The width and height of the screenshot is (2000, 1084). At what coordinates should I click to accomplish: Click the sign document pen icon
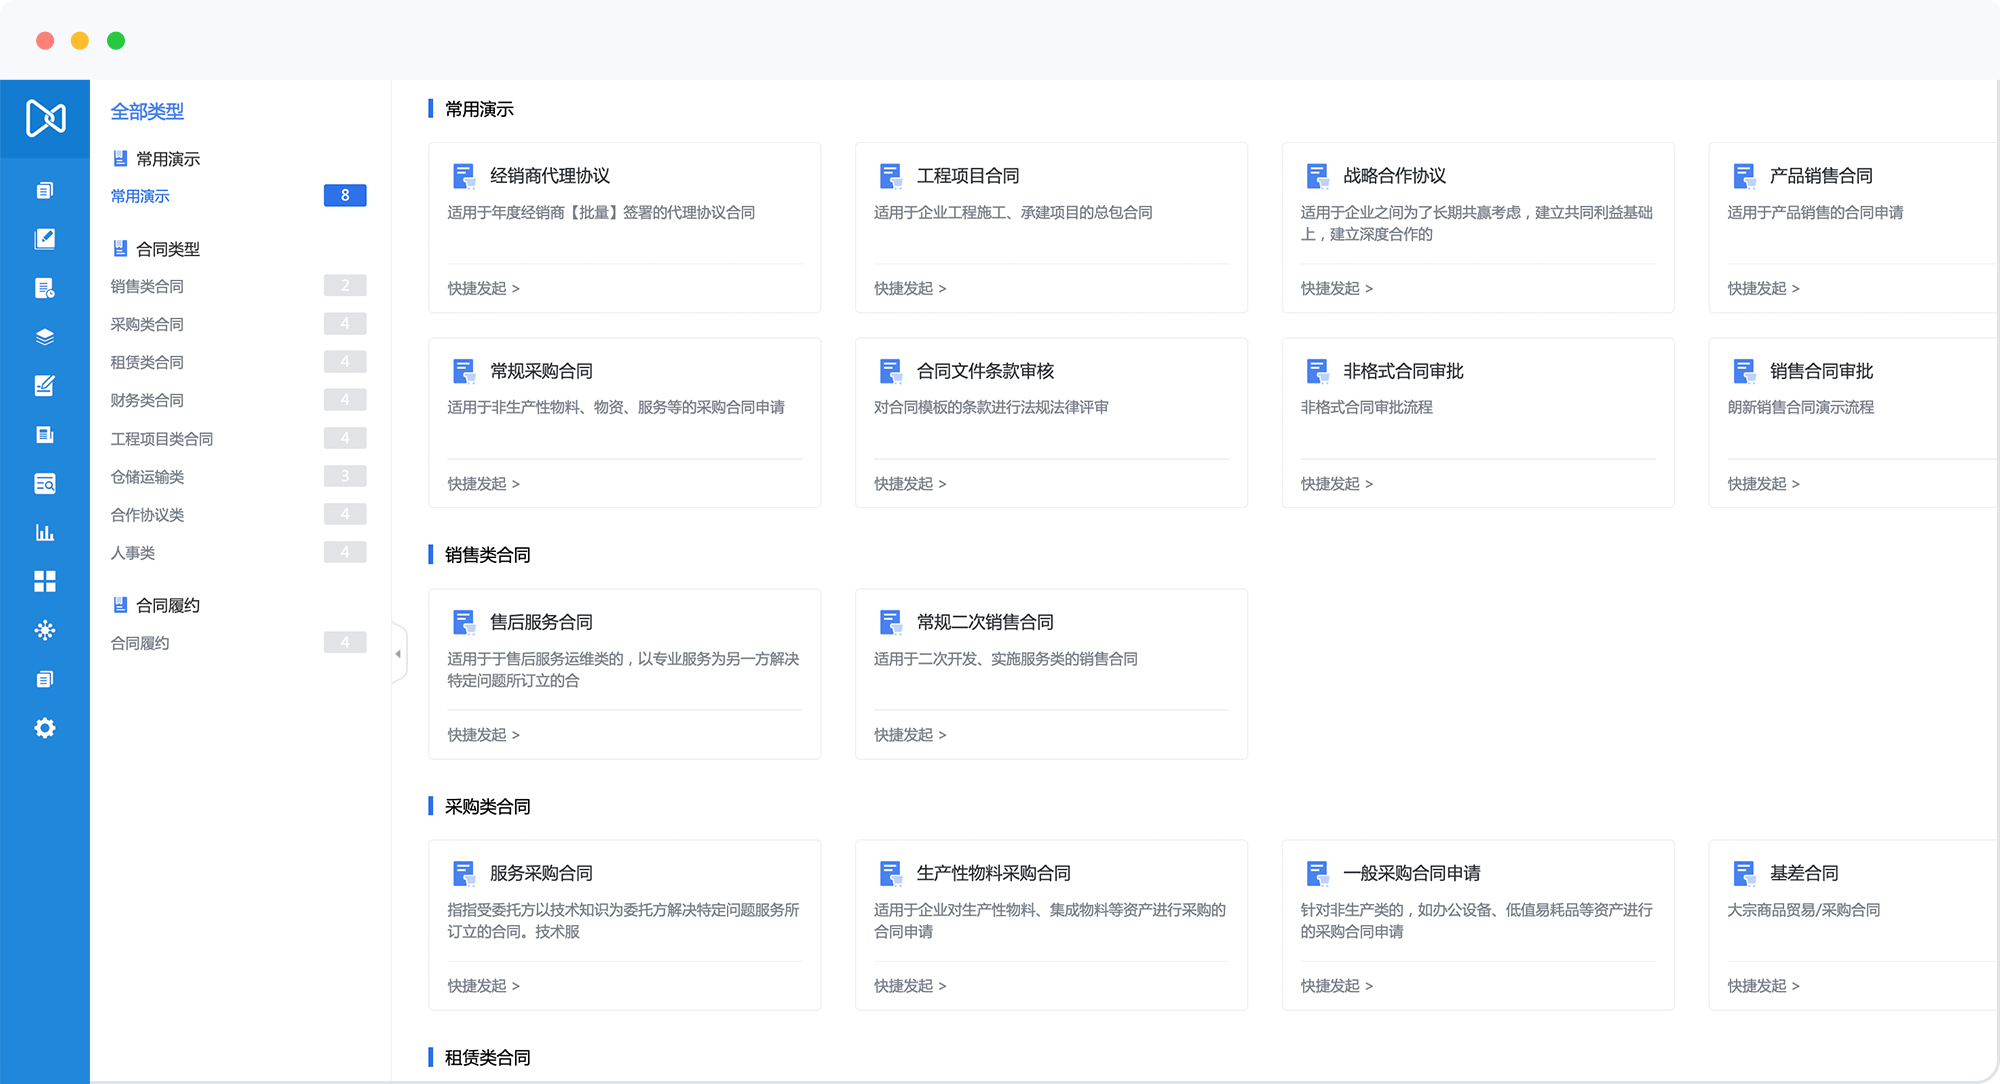click(x=45, y=386)
